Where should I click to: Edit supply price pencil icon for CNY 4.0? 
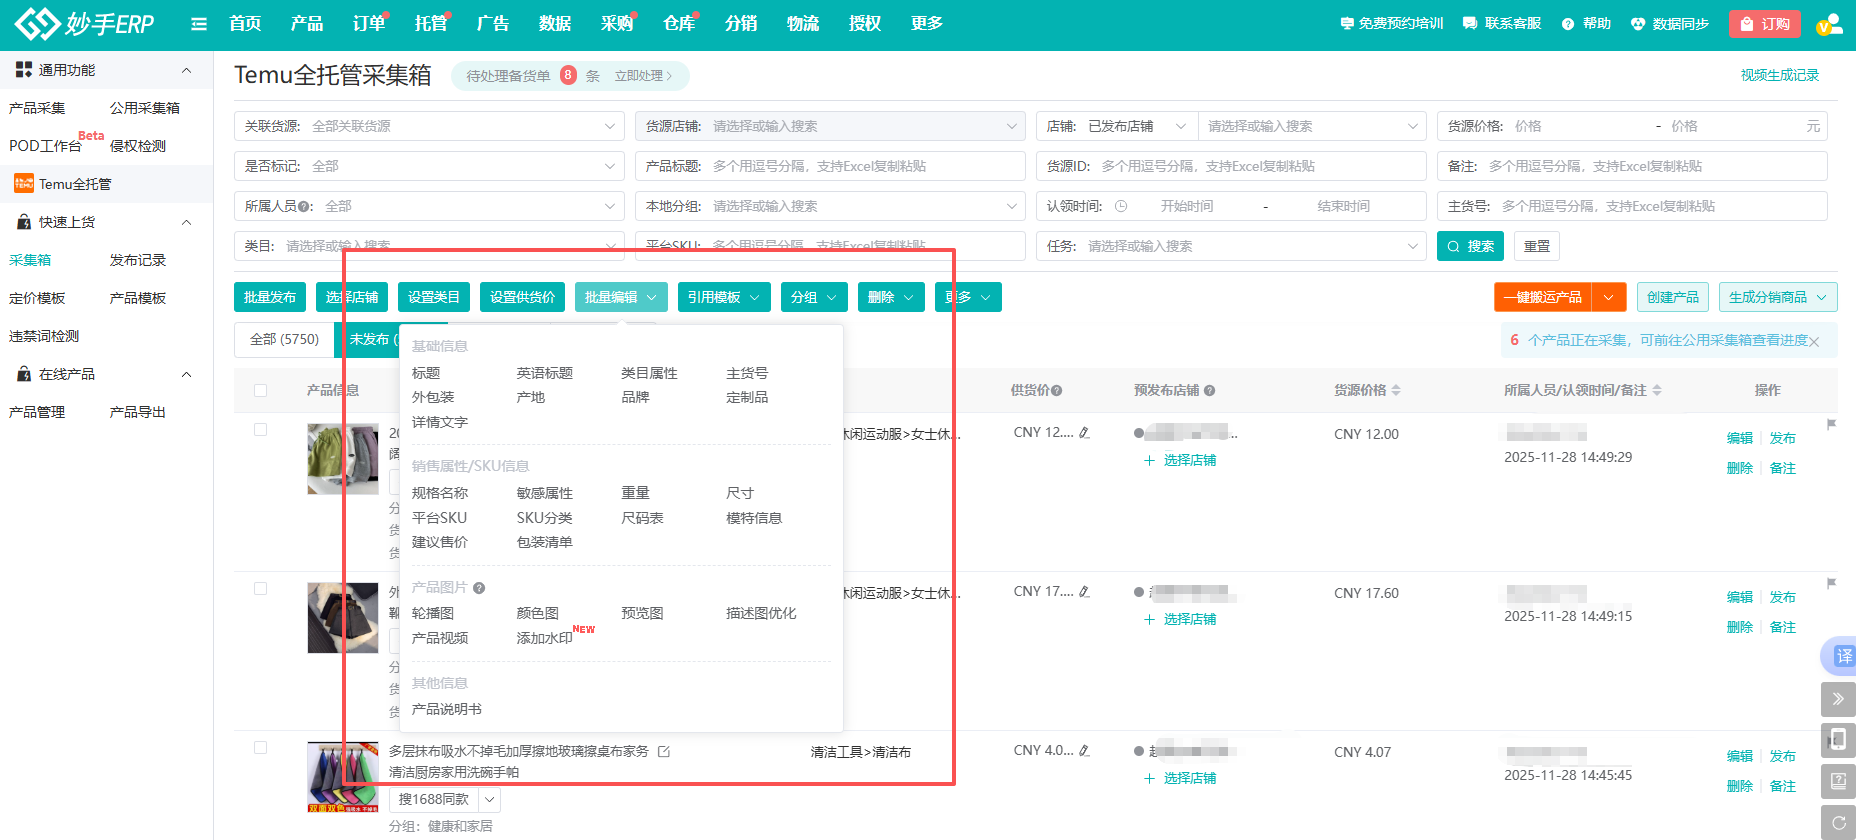[1084, 751]
